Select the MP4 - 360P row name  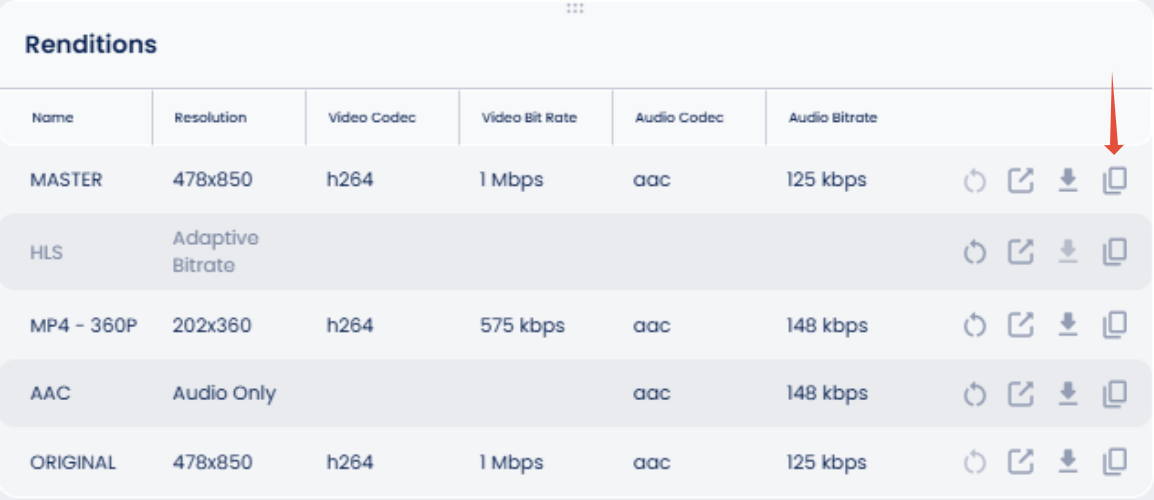point(83,325)
